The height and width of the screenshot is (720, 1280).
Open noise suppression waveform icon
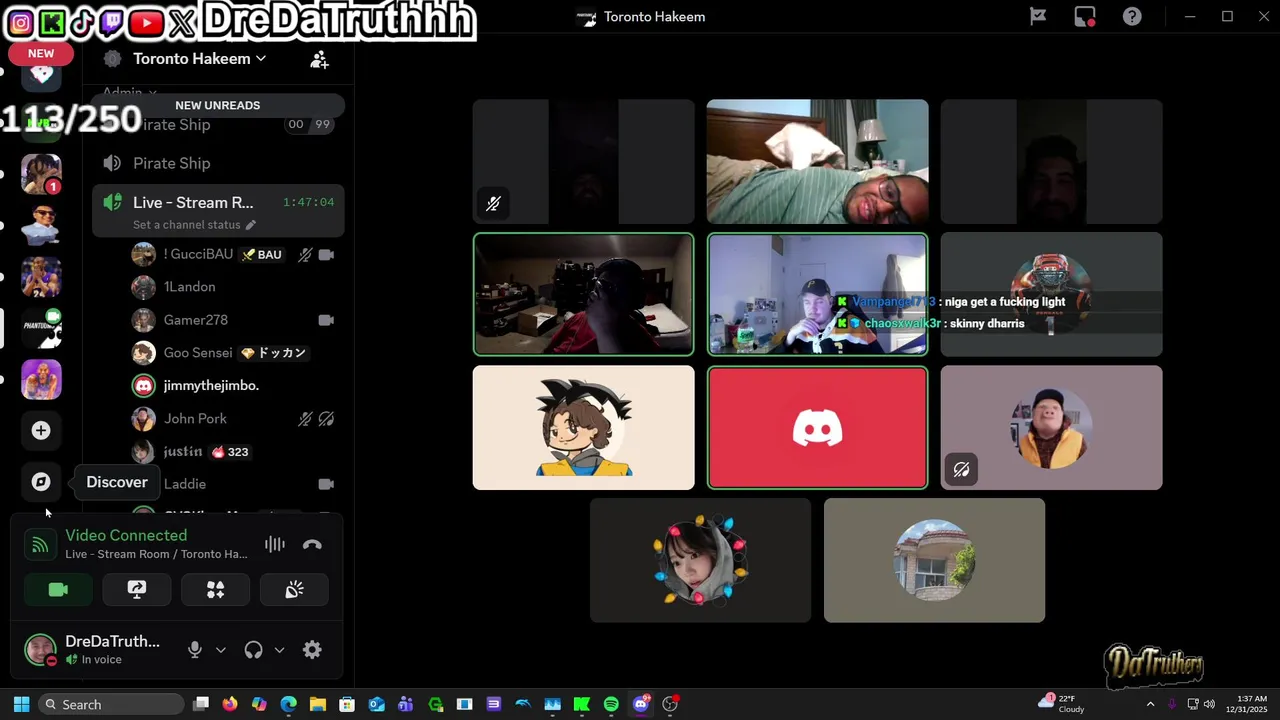pyautogui.click(x=274, y=545)
